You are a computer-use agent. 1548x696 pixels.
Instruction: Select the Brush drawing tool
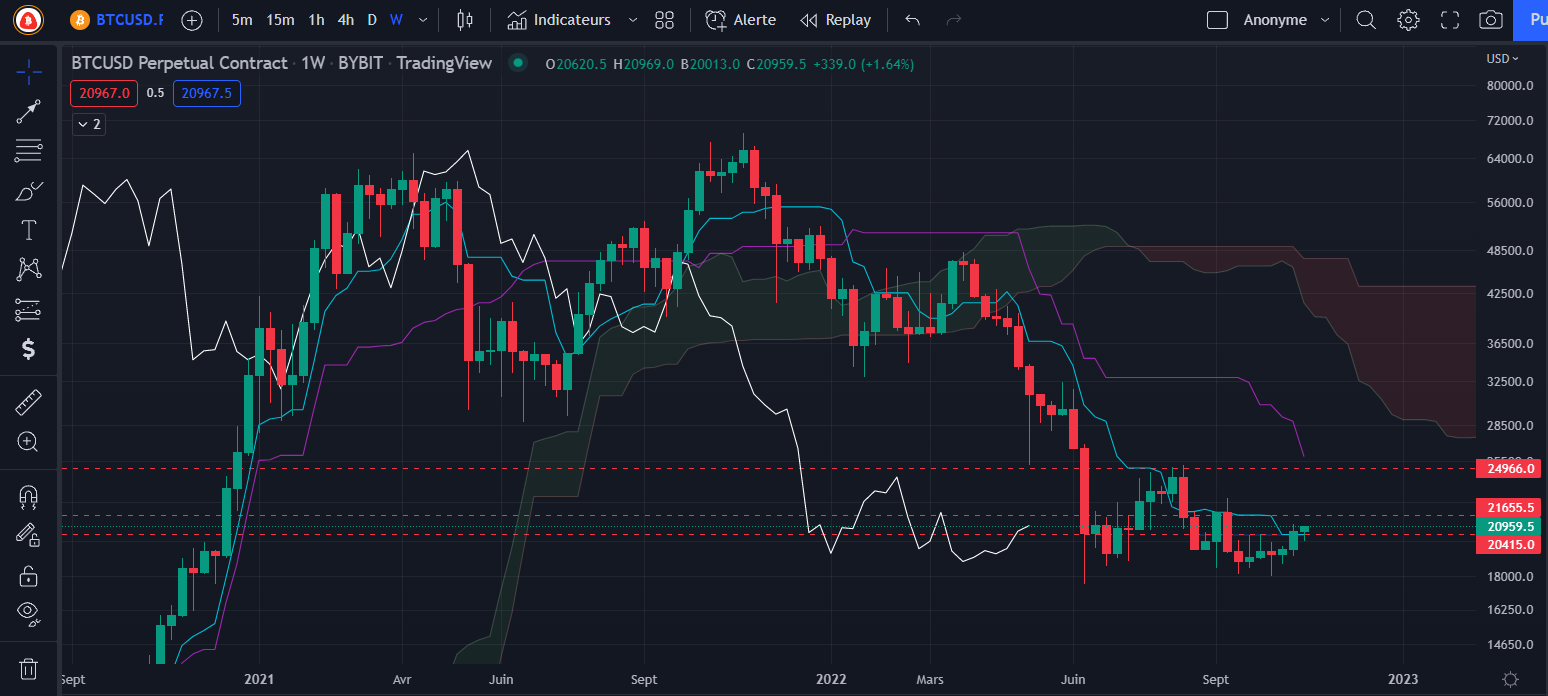tap(28, 190)
